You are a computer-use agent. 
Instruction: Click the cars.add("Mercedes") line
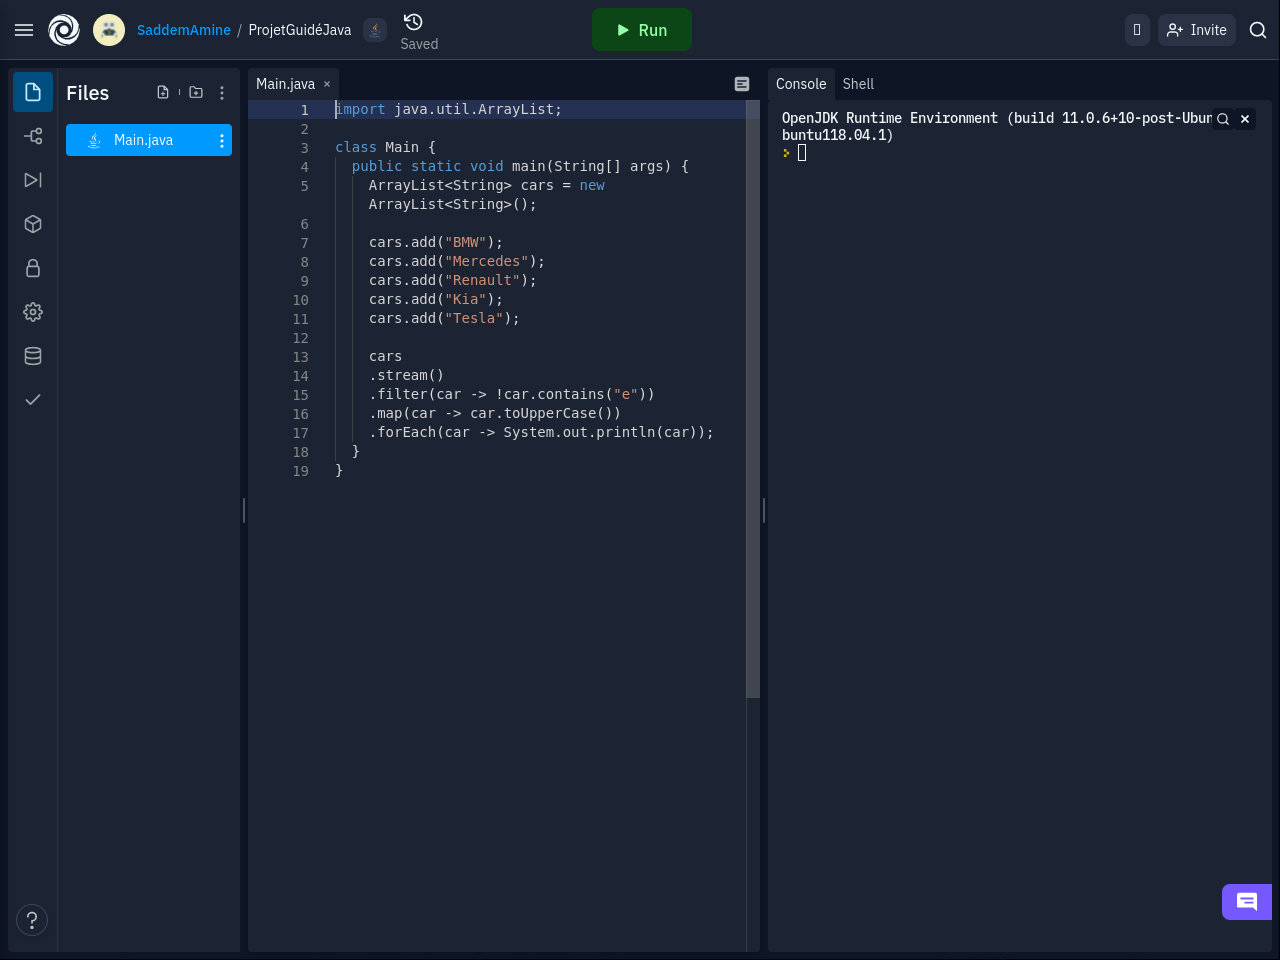(457, 261)
